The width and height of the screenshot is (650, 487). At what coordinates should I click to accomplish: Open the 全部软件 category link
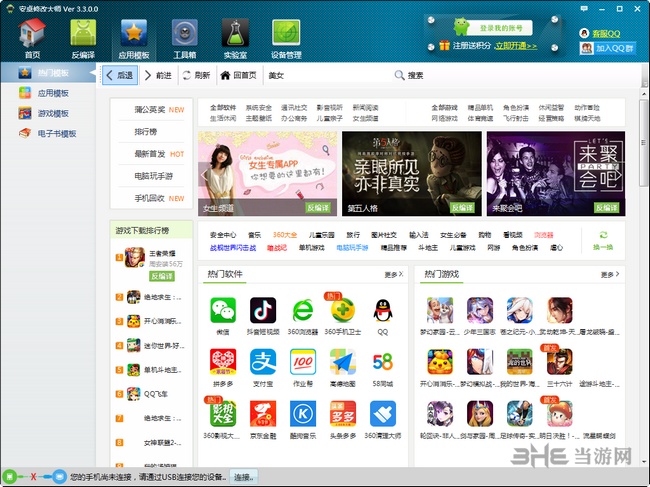223,107
